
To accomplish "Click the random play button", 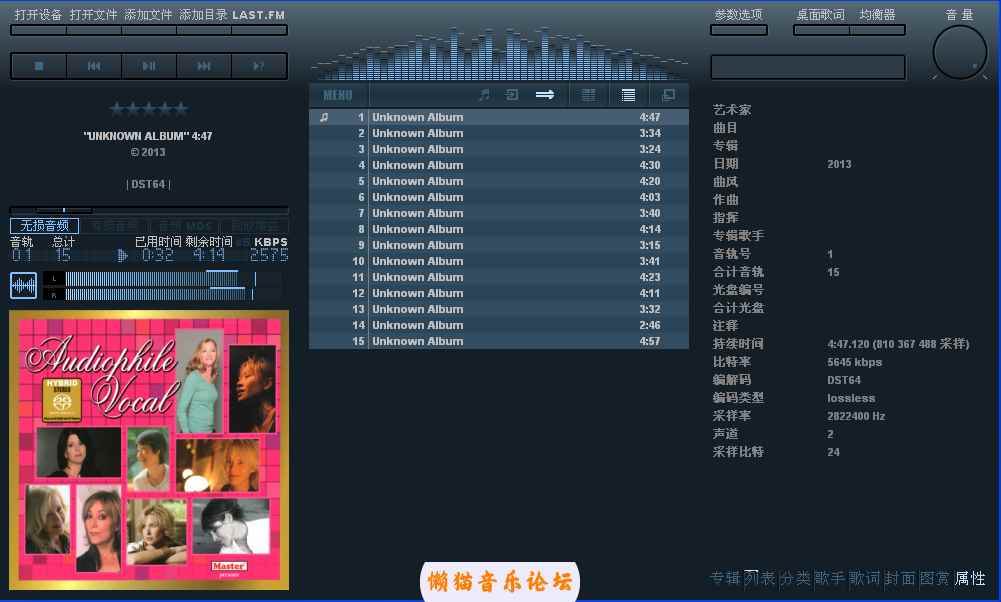I will (259, 66).
